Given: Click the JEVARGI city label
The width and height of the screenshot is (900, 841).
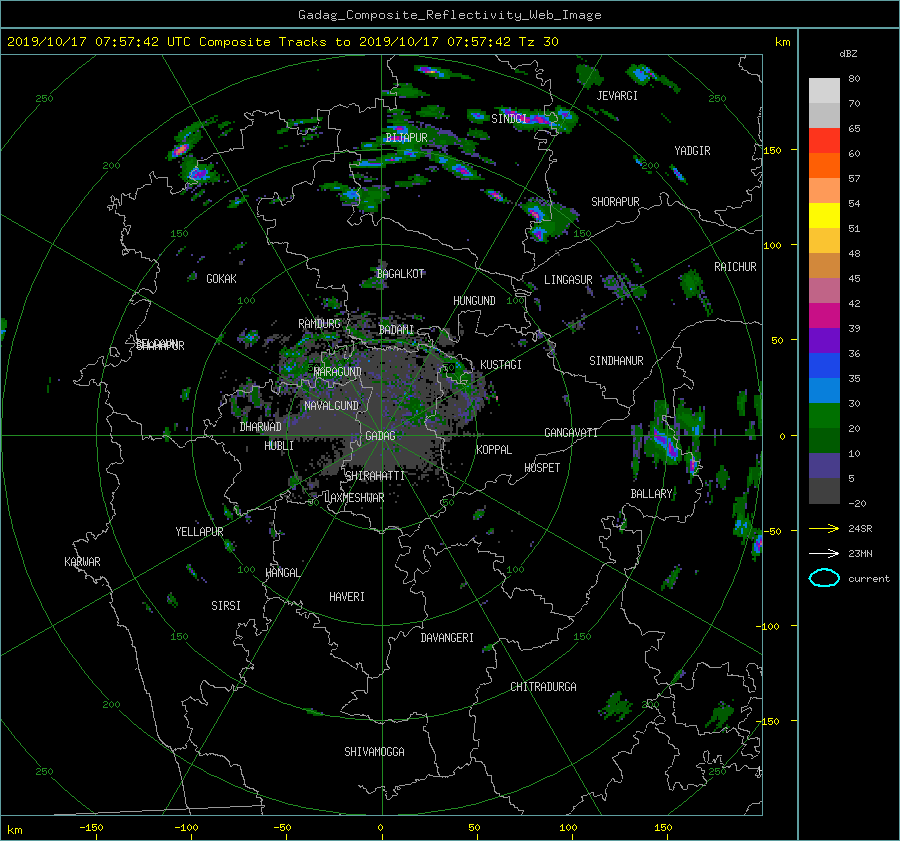Looking at the screenshot, I should [x=617, y=96].
